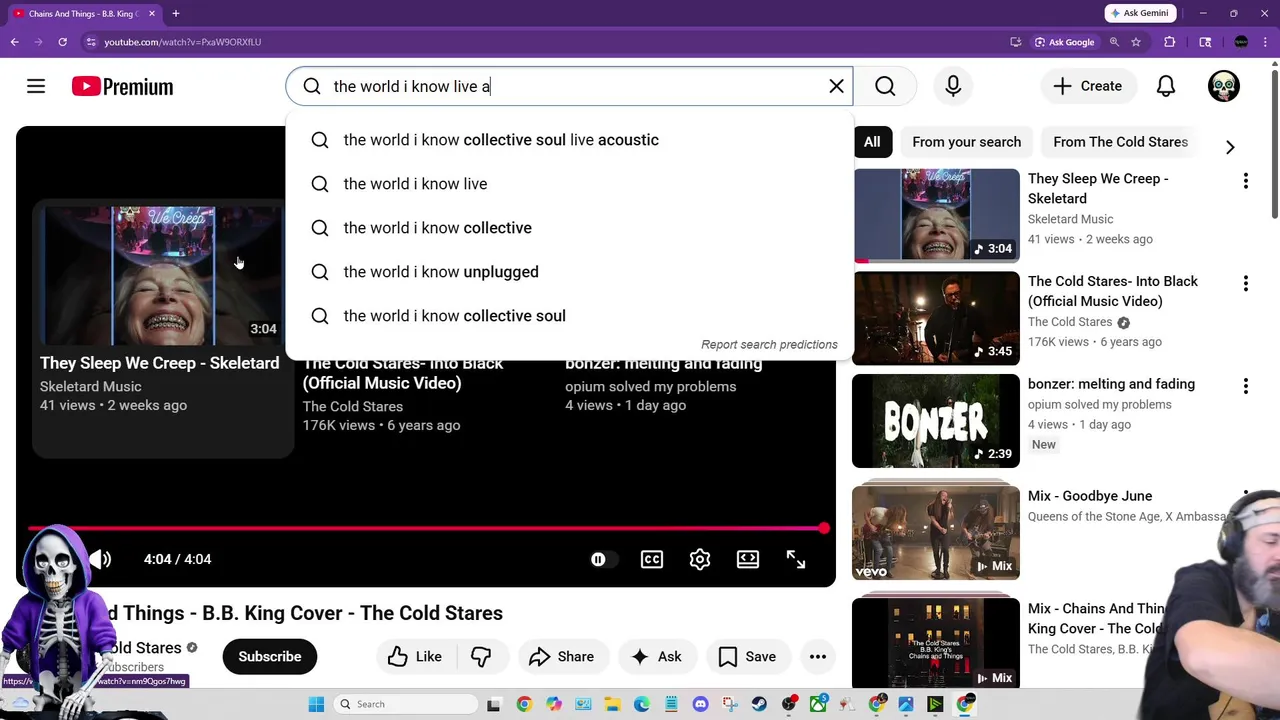
Task: Switch player to theater mode
Action: pyautogui.click(x=748, y=559)
